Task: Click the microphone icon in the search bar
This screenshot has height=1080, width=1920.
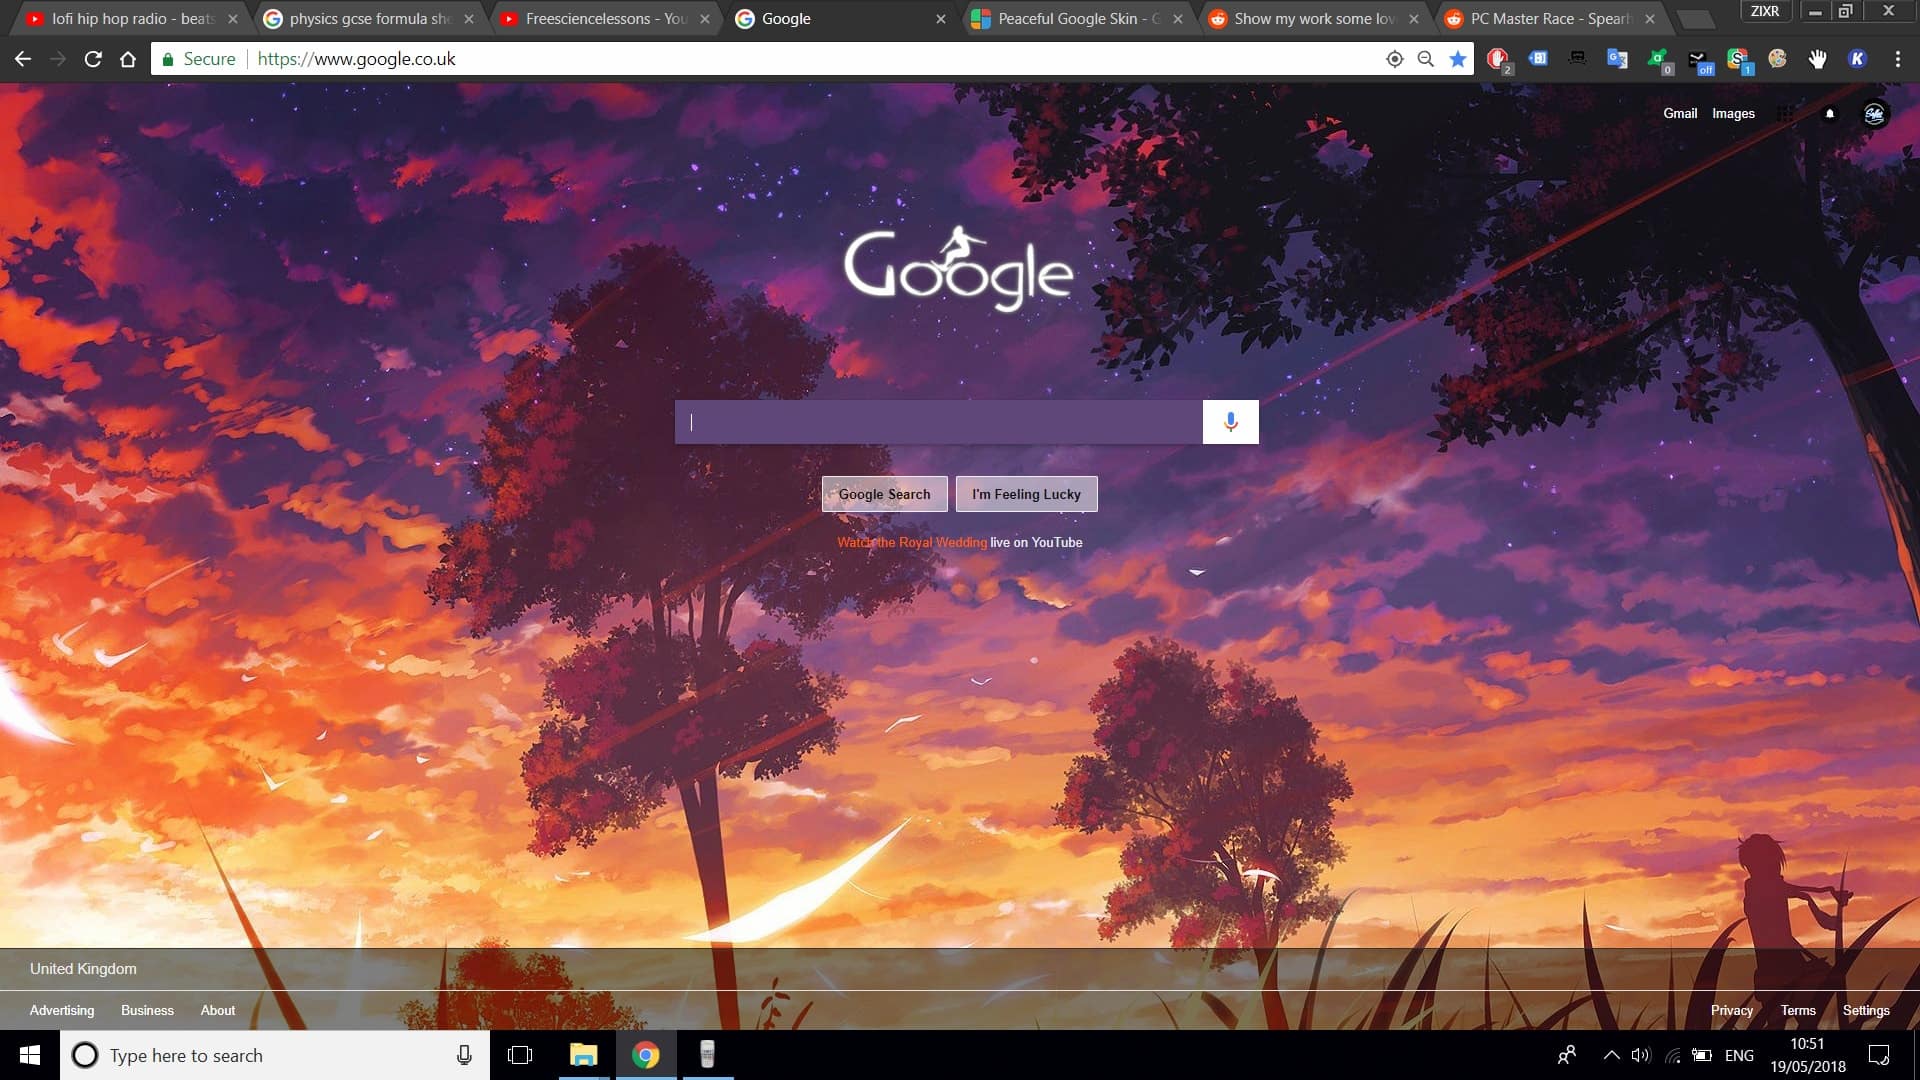Action: pos(1230,421)
